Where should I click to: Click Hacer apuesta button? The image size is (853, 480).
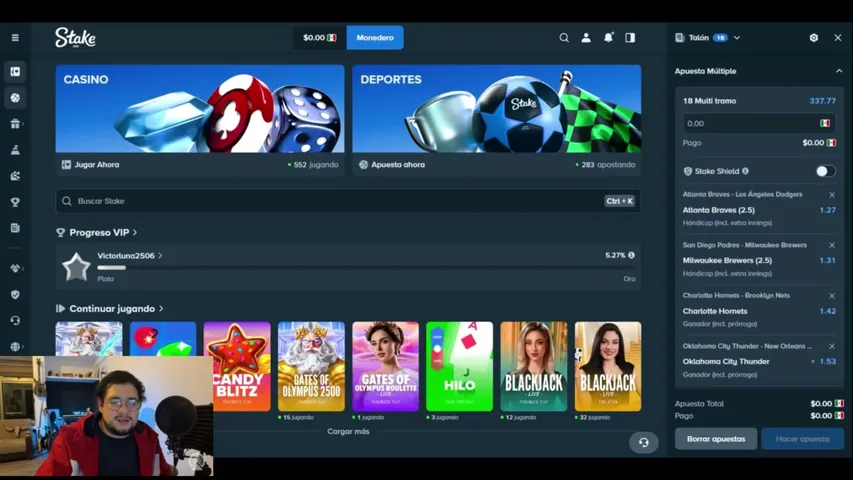tap(802, 439)
